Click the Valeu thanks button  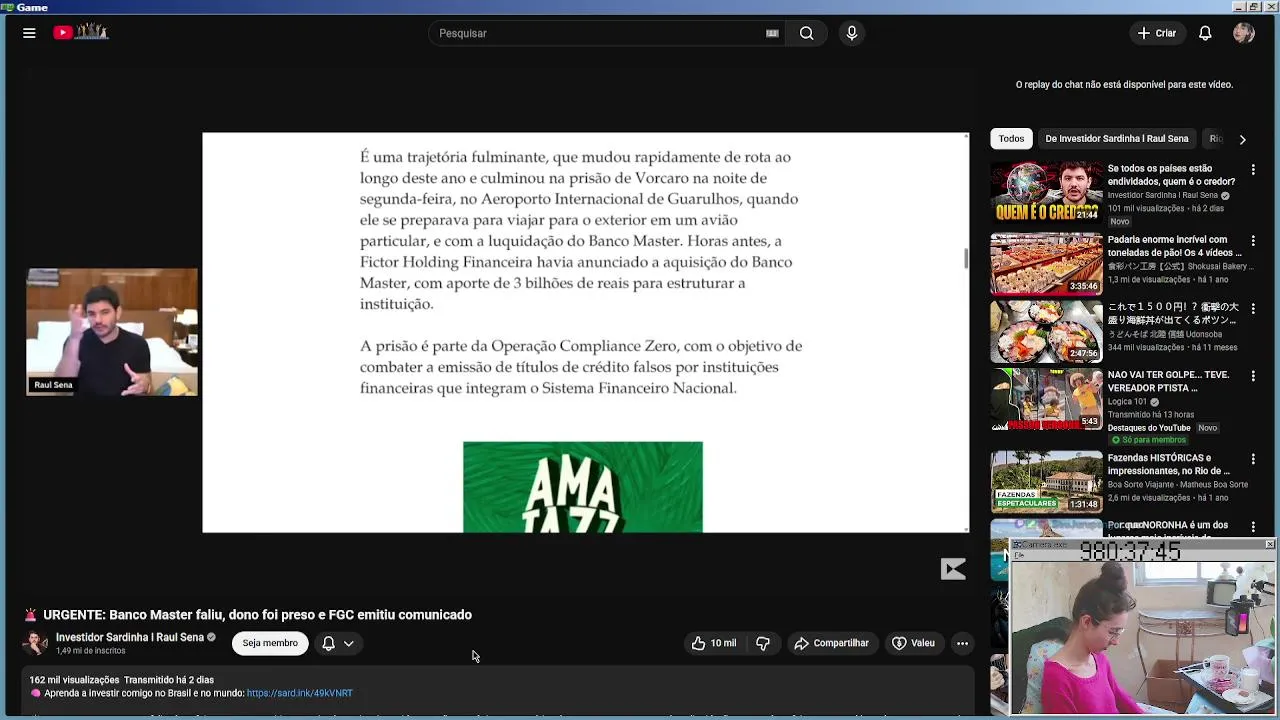coord(913,643)
